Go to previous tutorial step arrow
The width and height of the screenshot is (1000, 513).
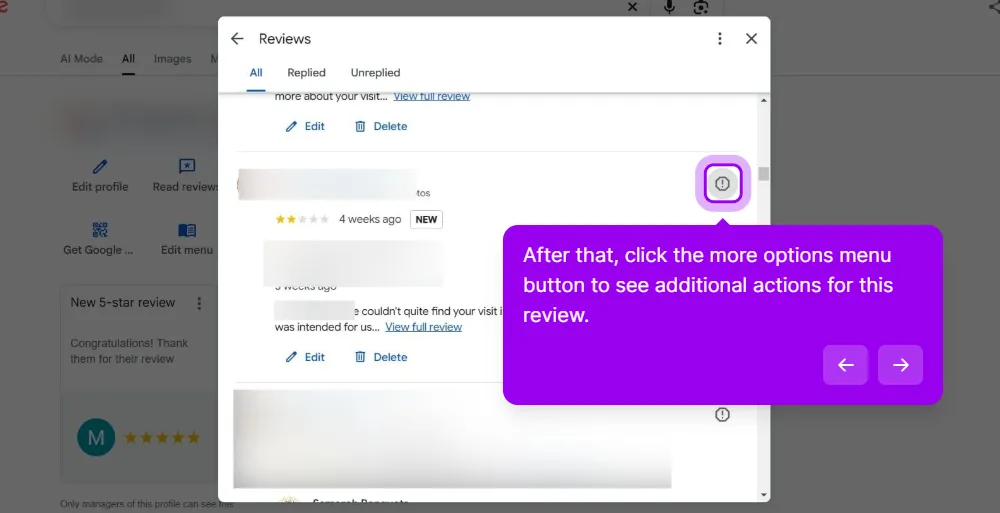pos(846,365)
